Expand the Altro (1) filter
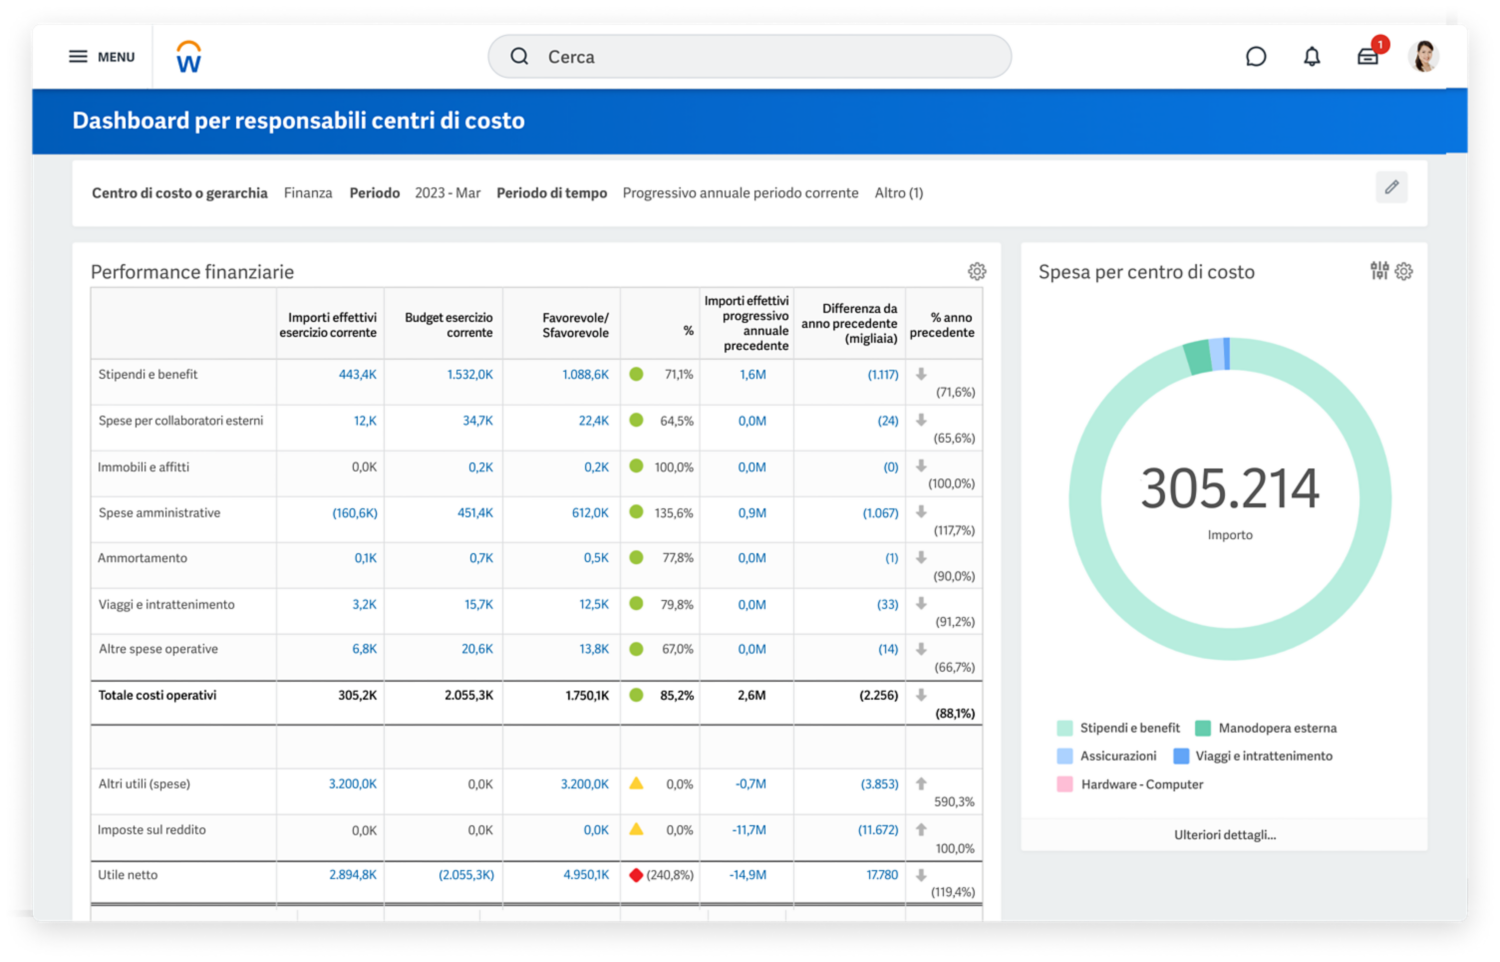 [x=898, y=193]
